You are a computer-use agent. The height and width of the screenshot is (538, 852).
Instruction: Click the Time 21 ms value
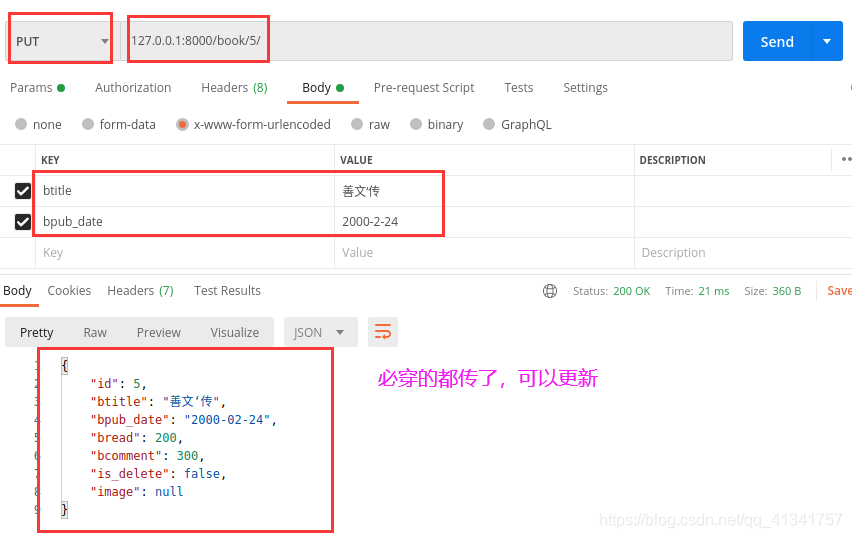(713, 291)
